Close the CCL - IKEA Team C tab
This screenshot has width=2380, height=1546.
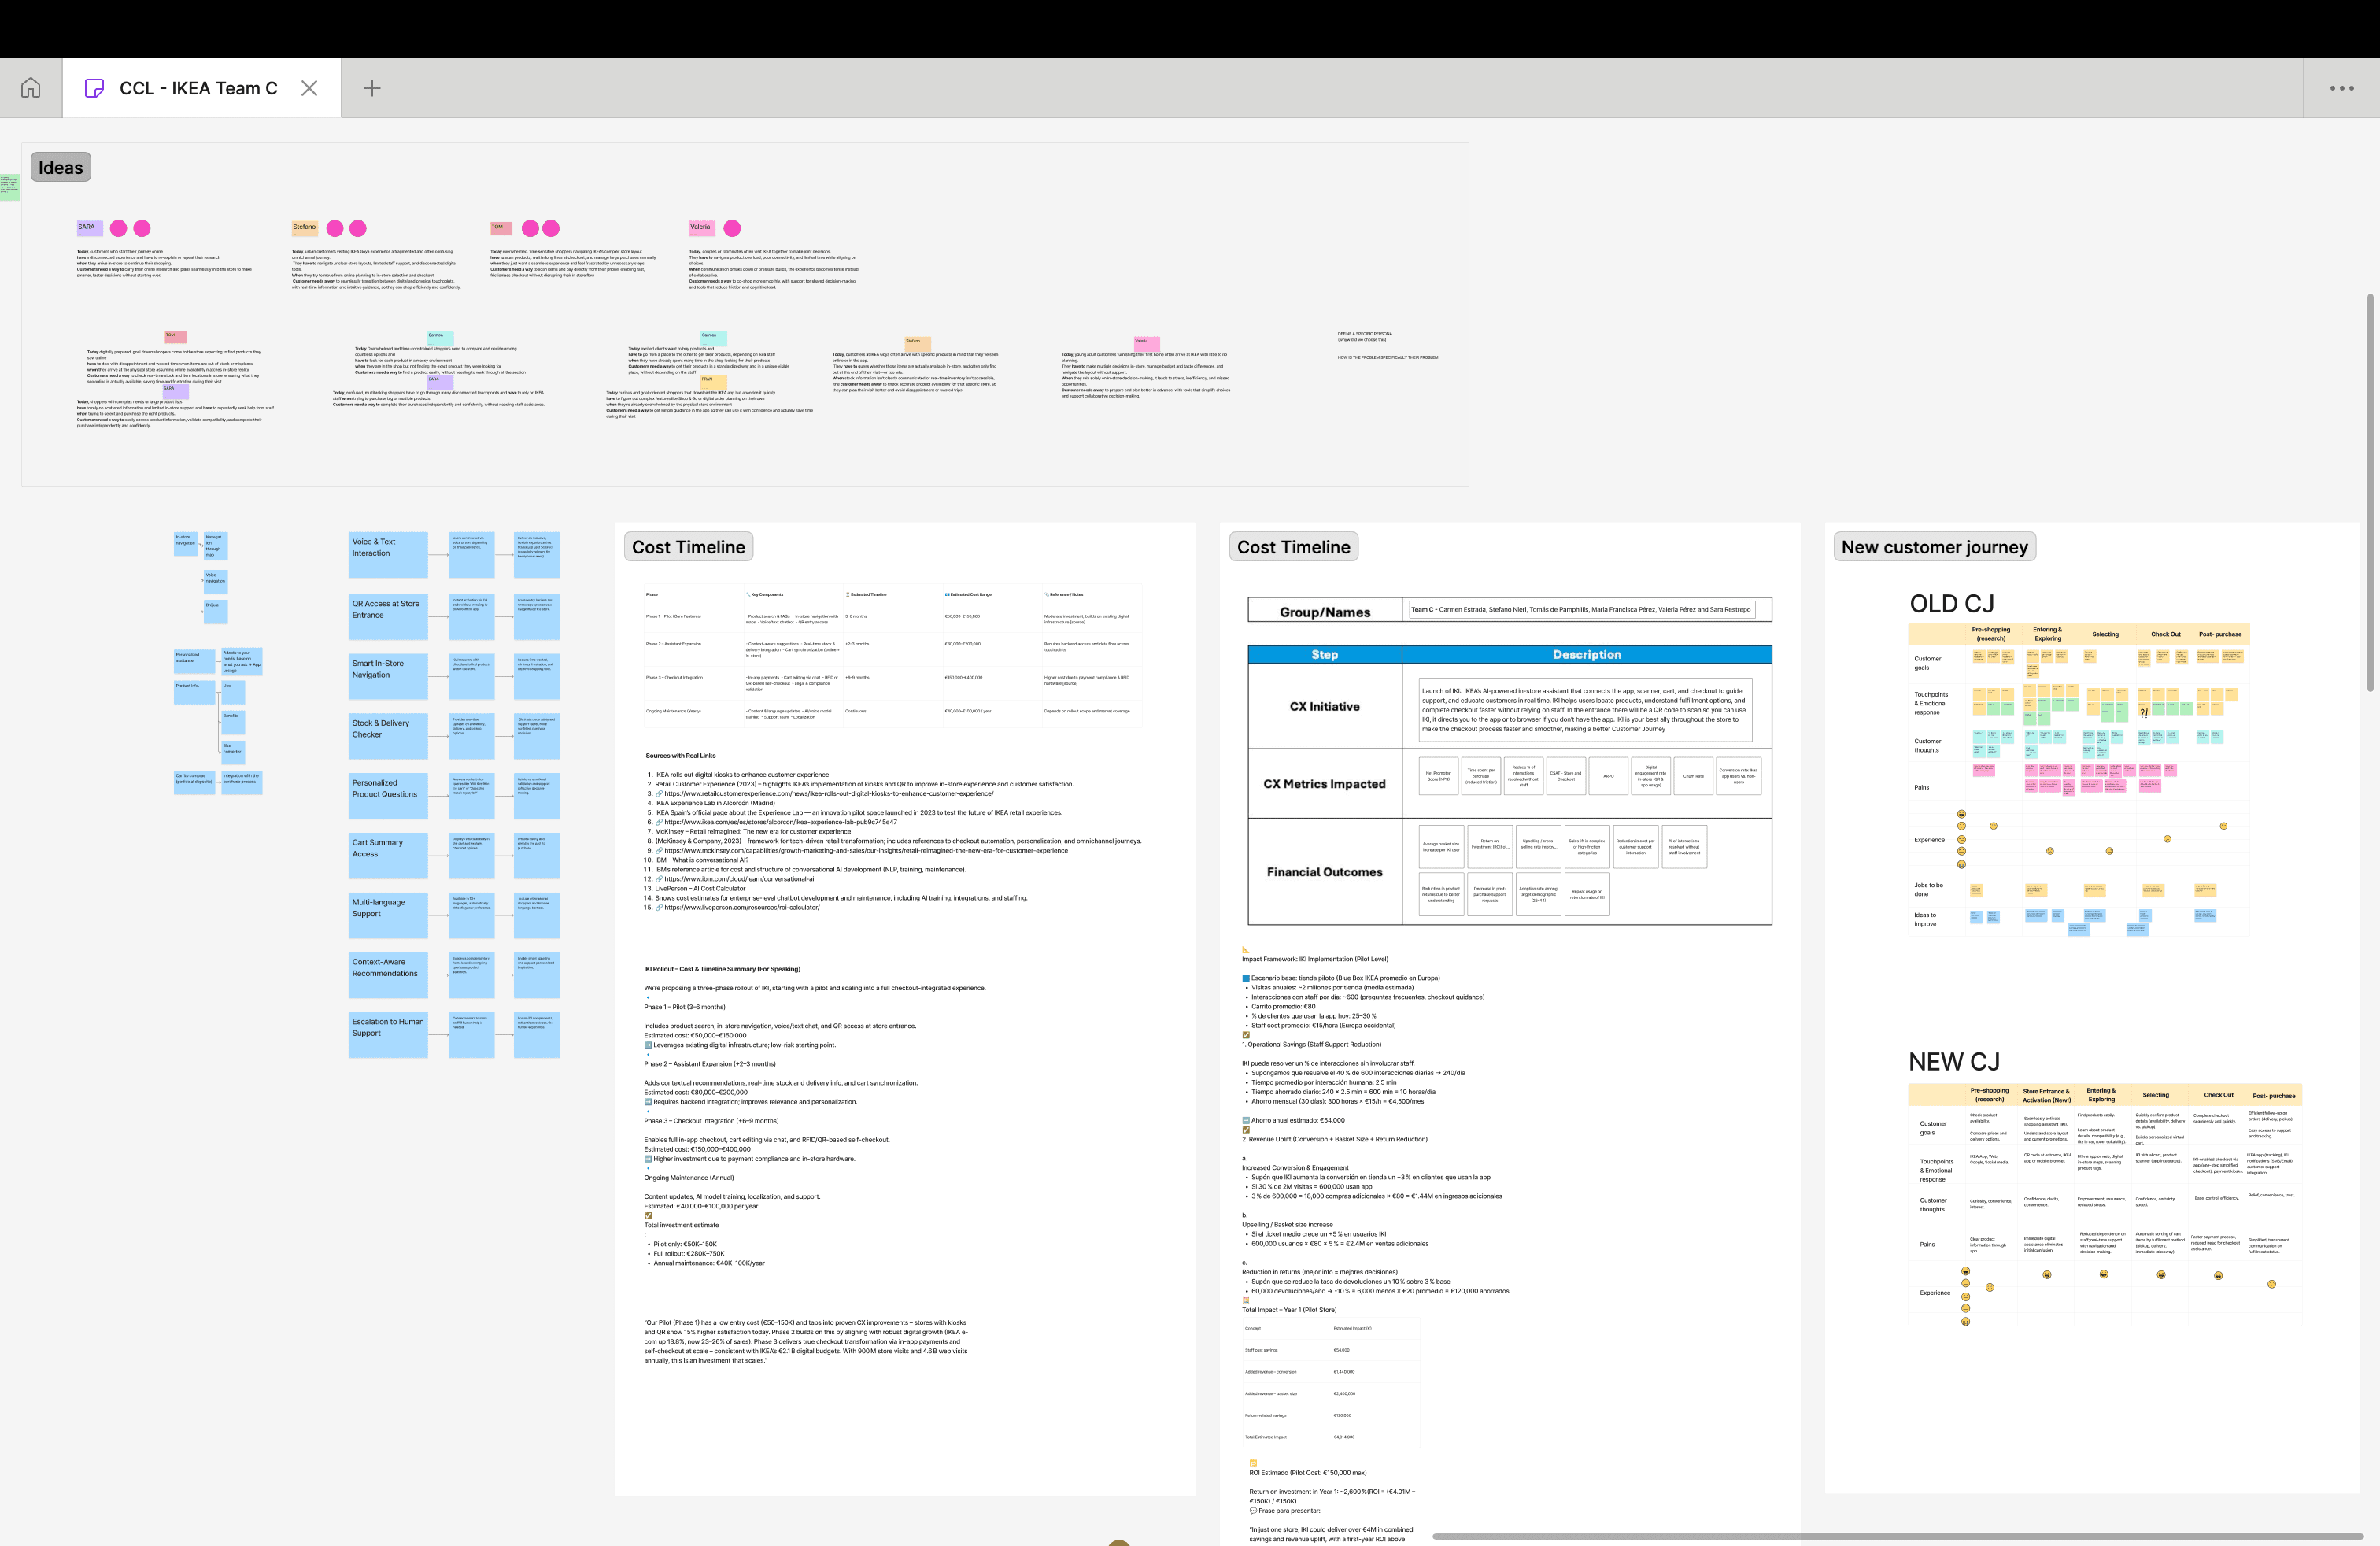pyautogui.click(x=309, y=88)
